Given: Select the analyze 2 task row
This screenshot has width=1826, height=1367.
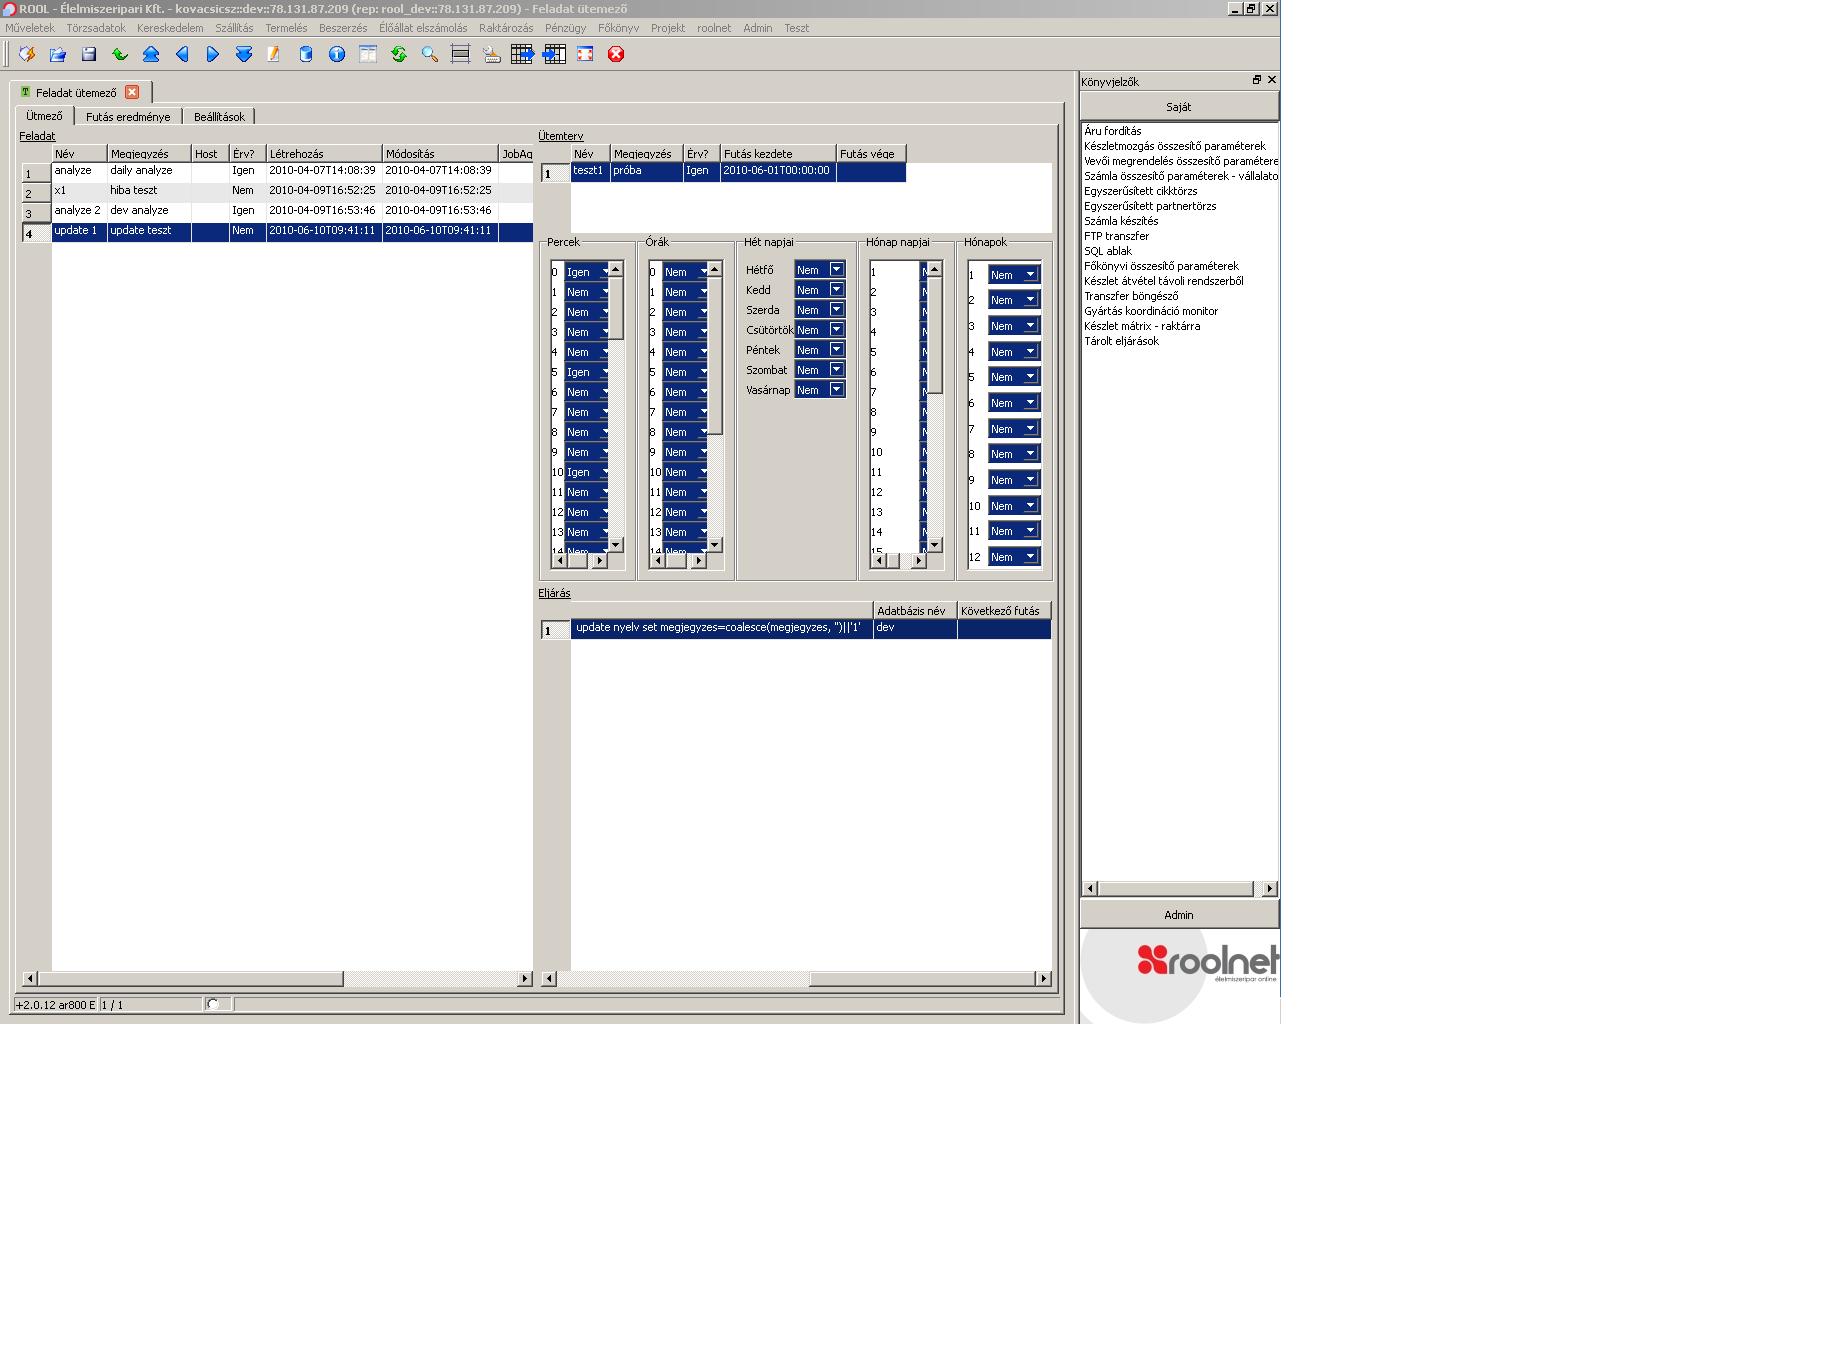Looking at the screenshot, I should point(78,211).
